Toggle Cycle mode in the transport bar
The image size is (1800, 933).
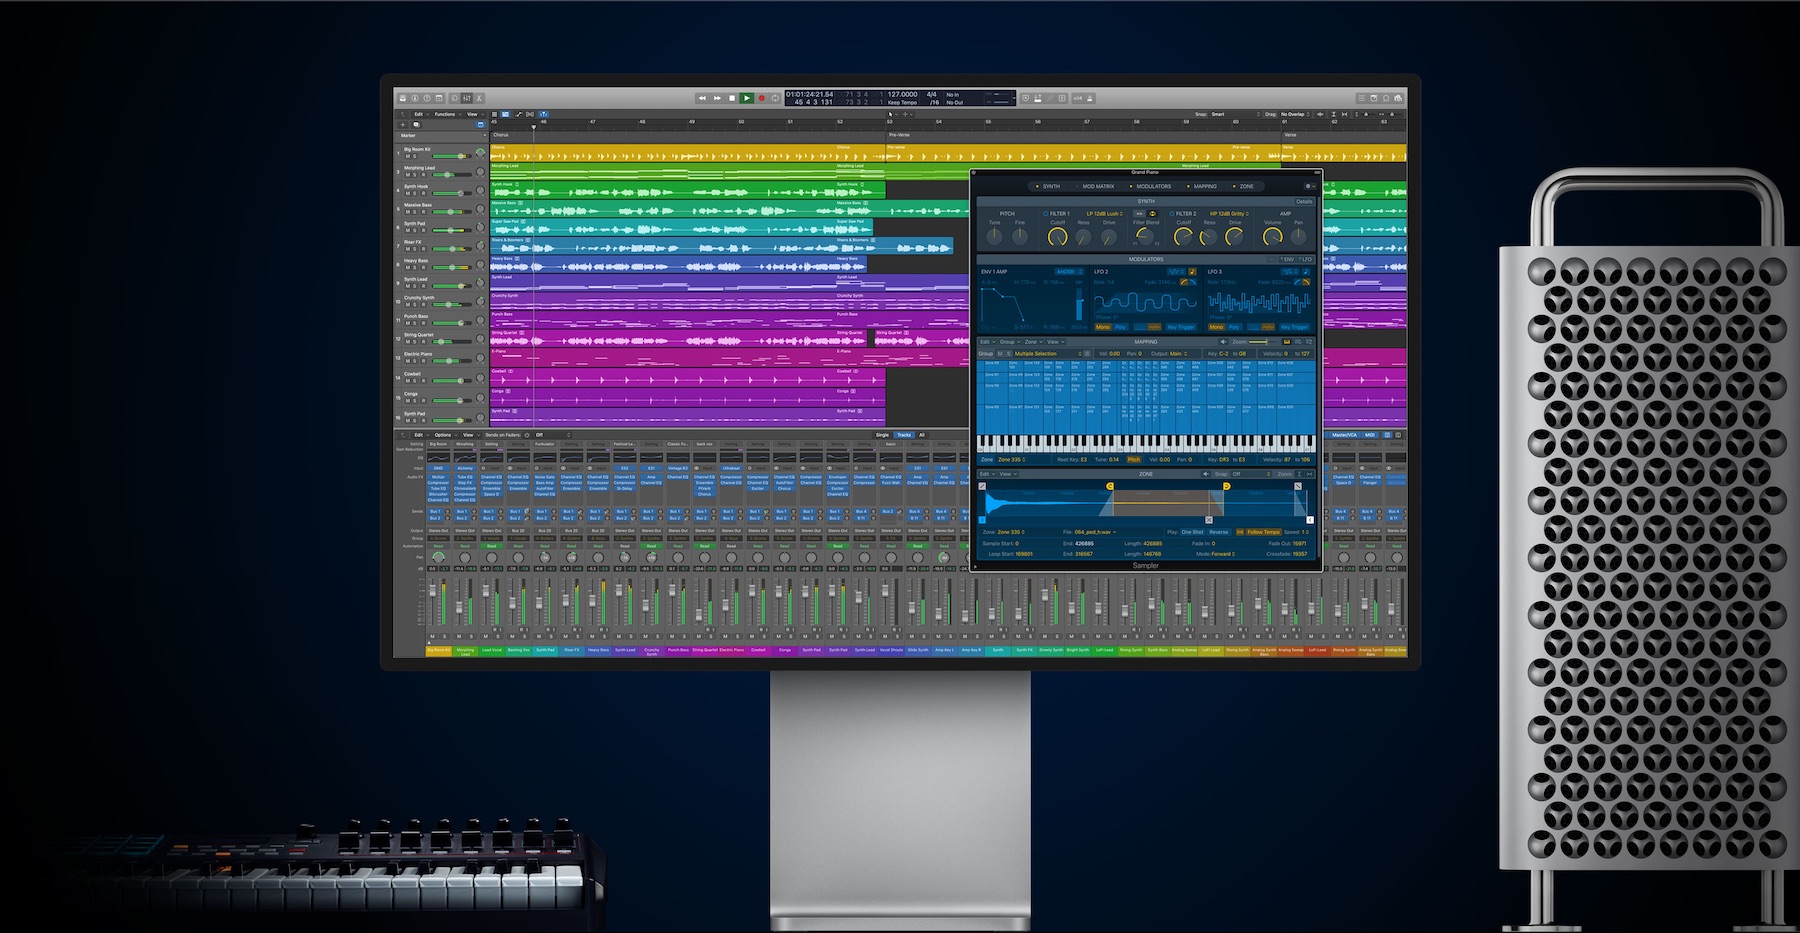(x=775, y=98)
